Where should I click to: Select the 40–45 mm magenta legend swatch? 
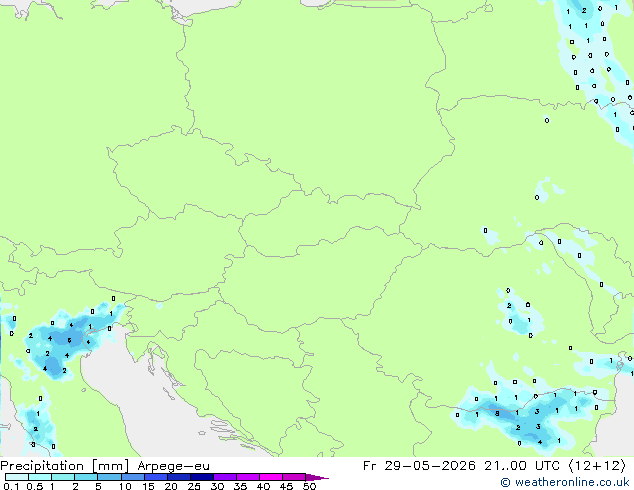(271, 477)
